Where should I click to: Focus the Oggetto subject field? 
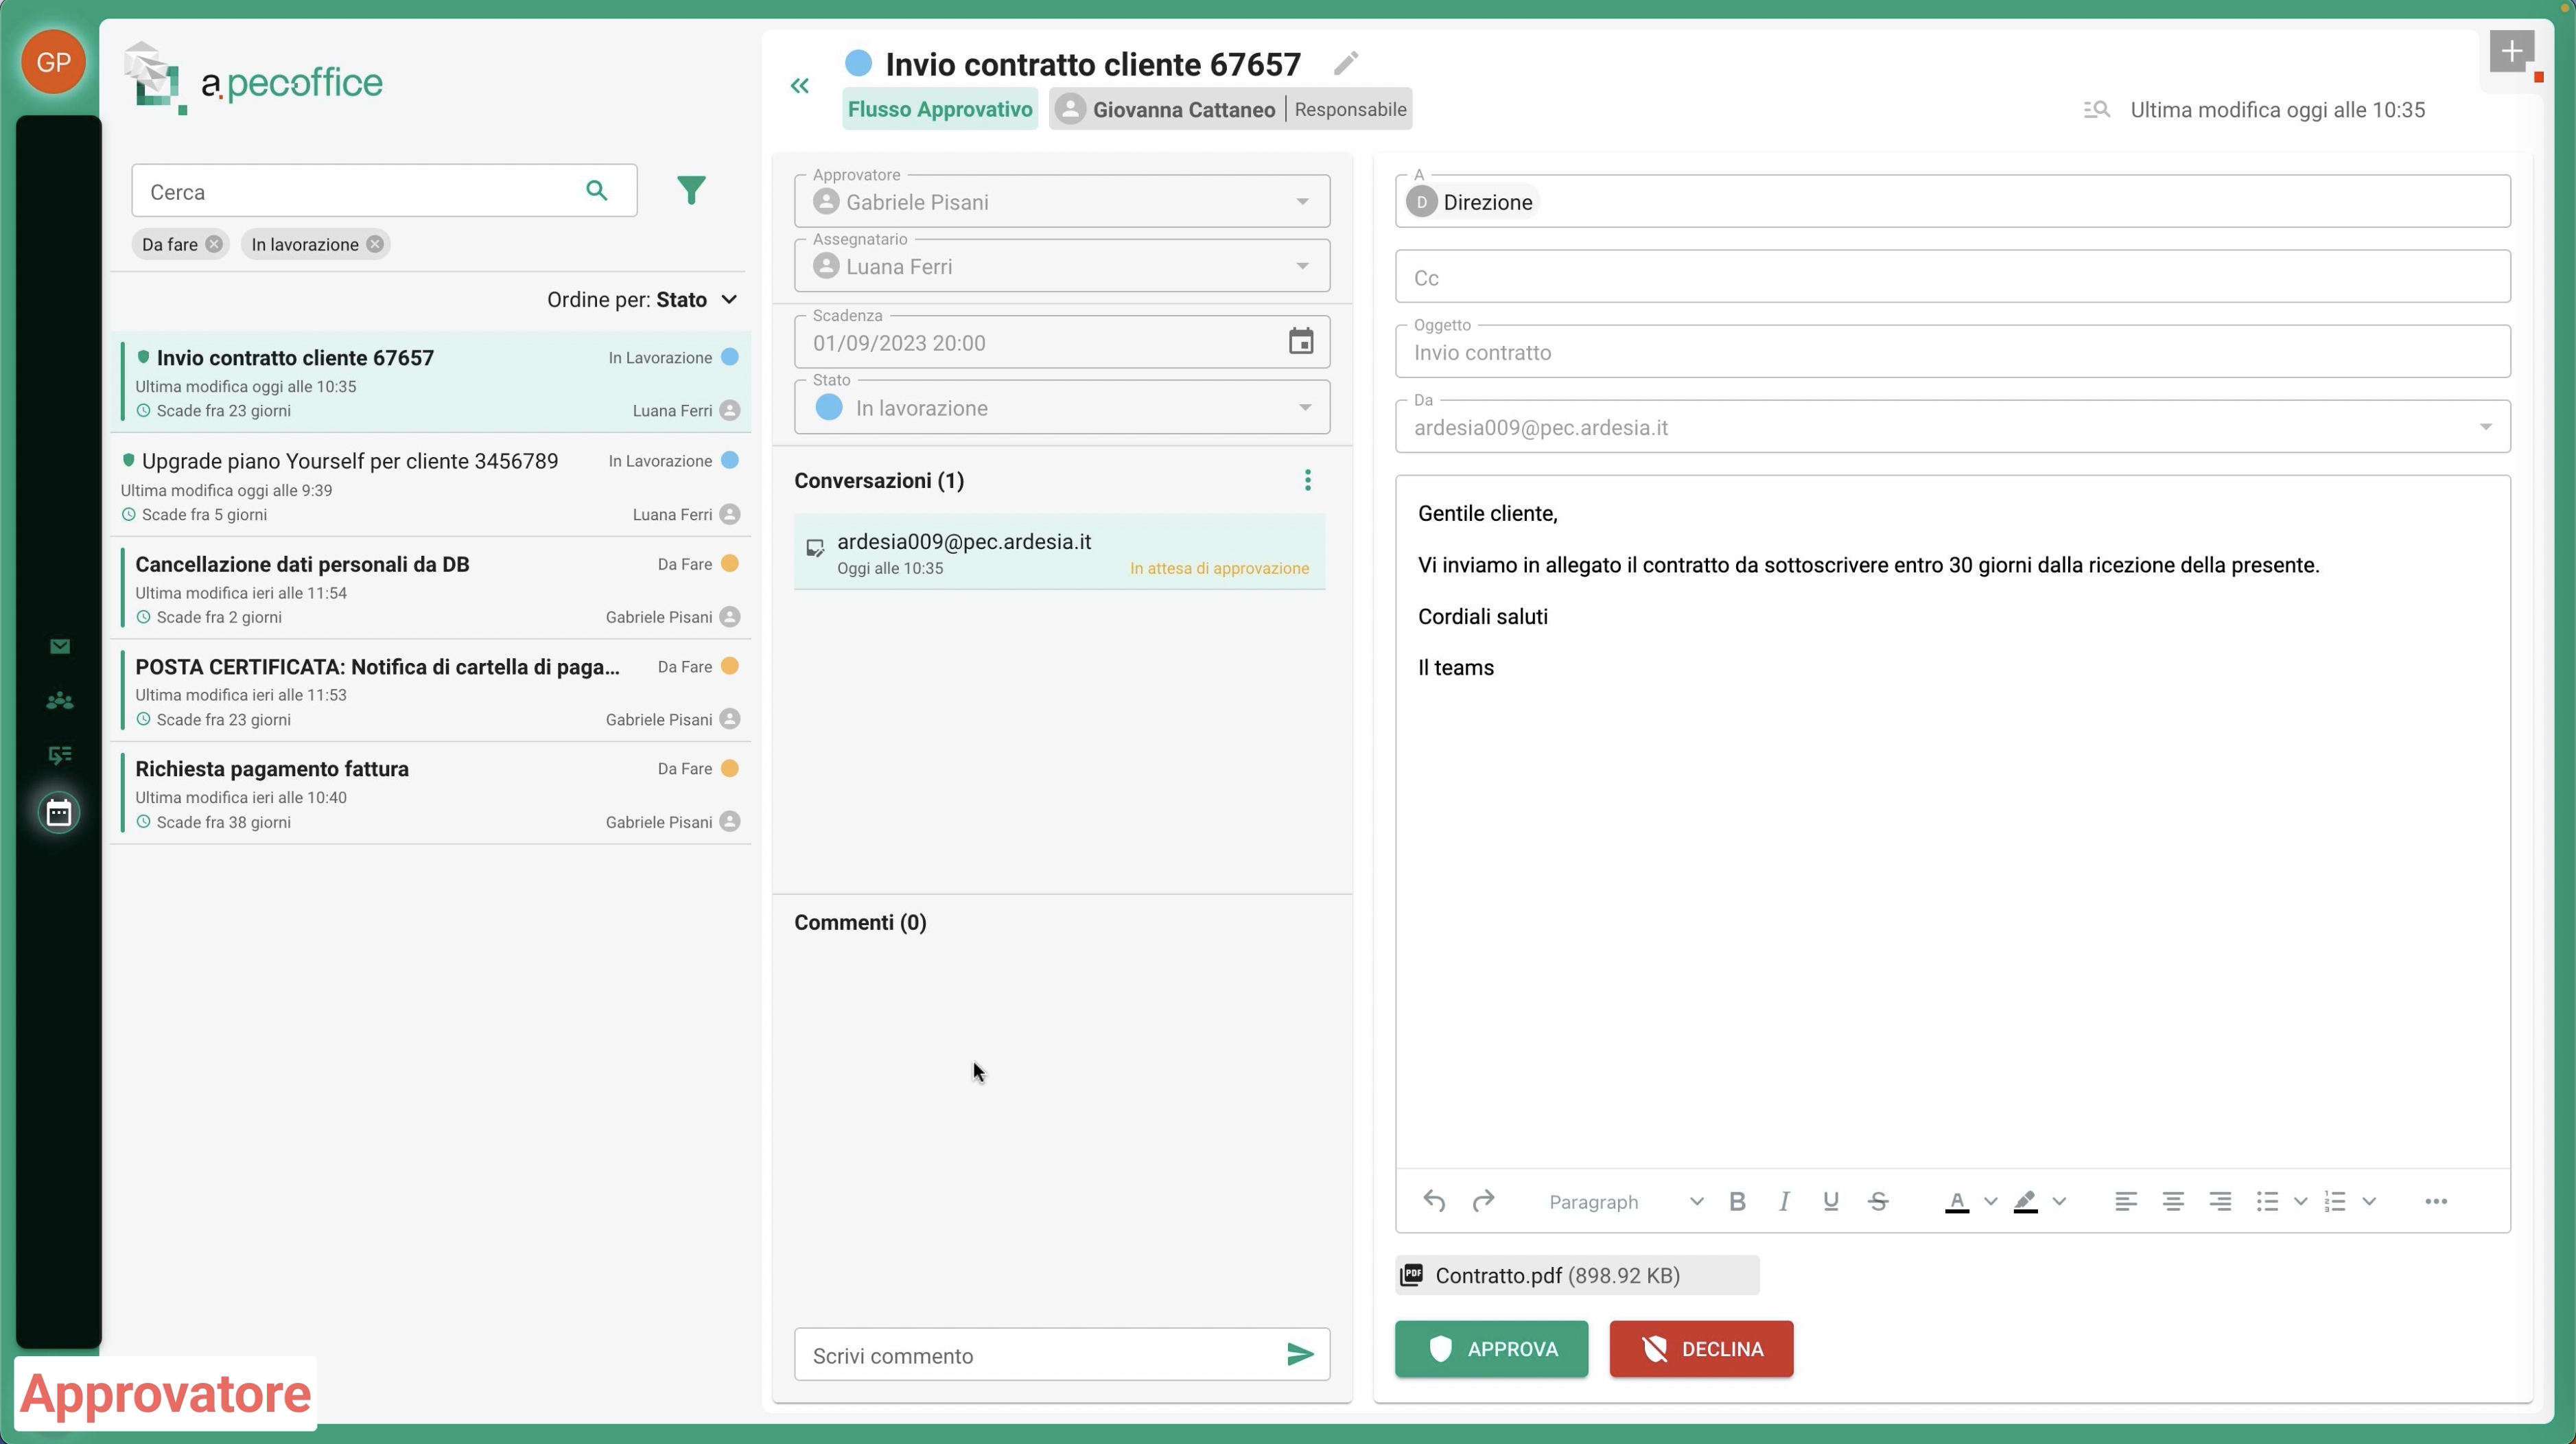pos(1952,352)
